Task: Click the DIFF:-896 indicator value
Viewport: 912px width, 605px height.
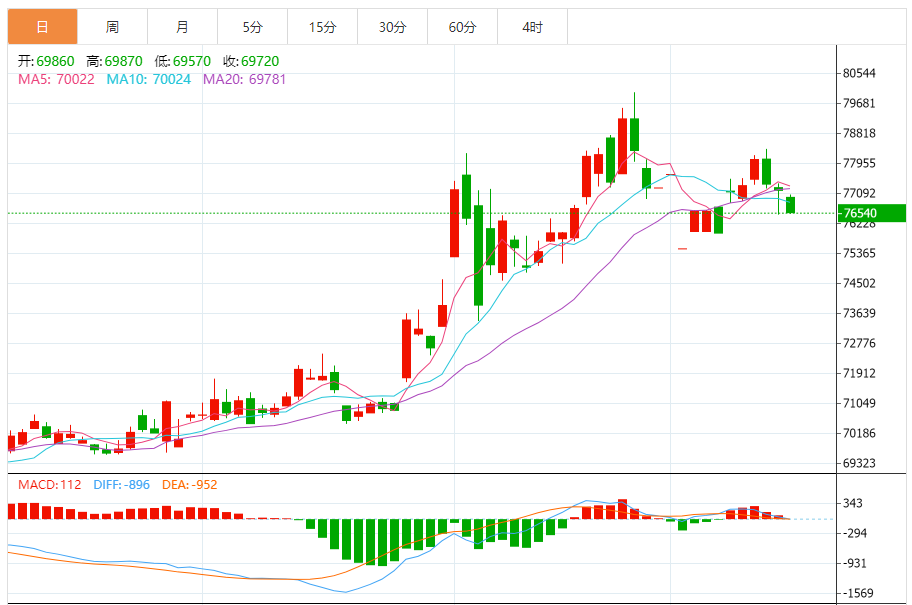Action: click(x=122, y=485)
